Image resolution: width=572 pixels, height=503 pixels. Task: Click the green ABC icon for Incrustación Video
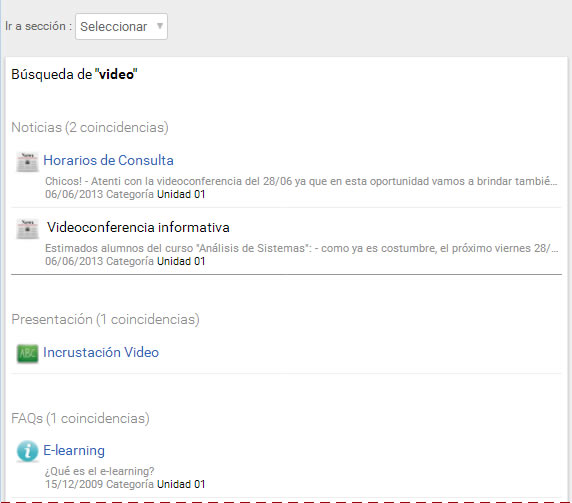click(x=27, y=353)
